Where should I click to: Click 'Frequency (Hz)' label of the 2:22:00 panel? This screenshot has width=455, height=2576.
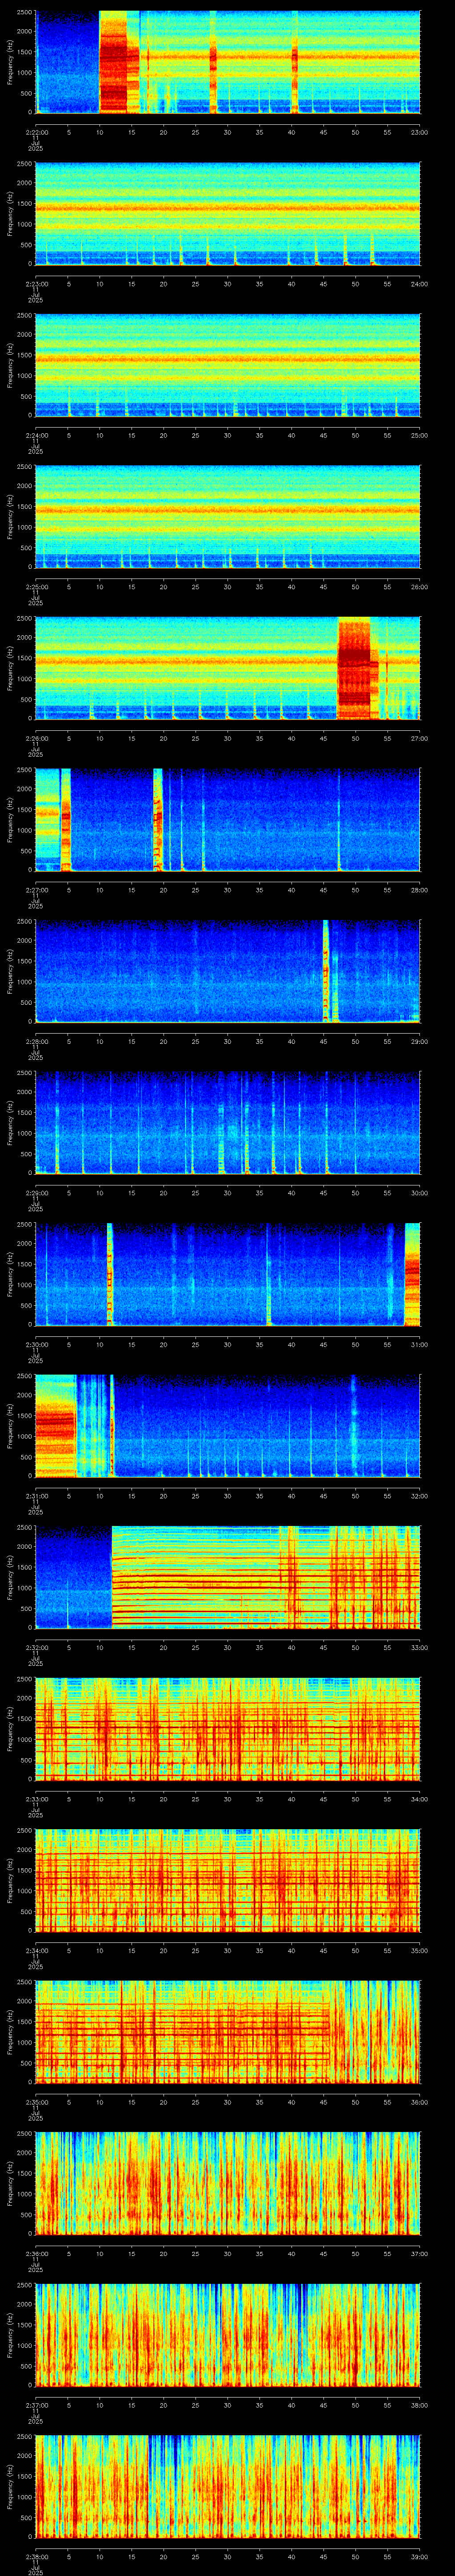tap(10, 62)
